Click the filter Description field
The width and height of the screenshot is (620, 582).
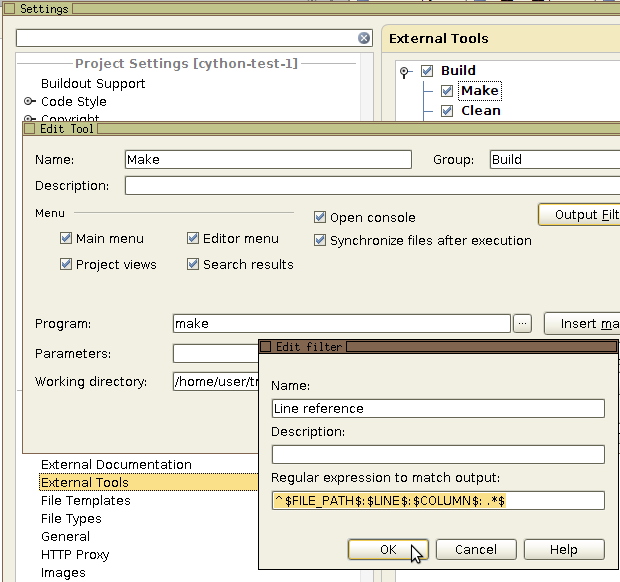438,455
